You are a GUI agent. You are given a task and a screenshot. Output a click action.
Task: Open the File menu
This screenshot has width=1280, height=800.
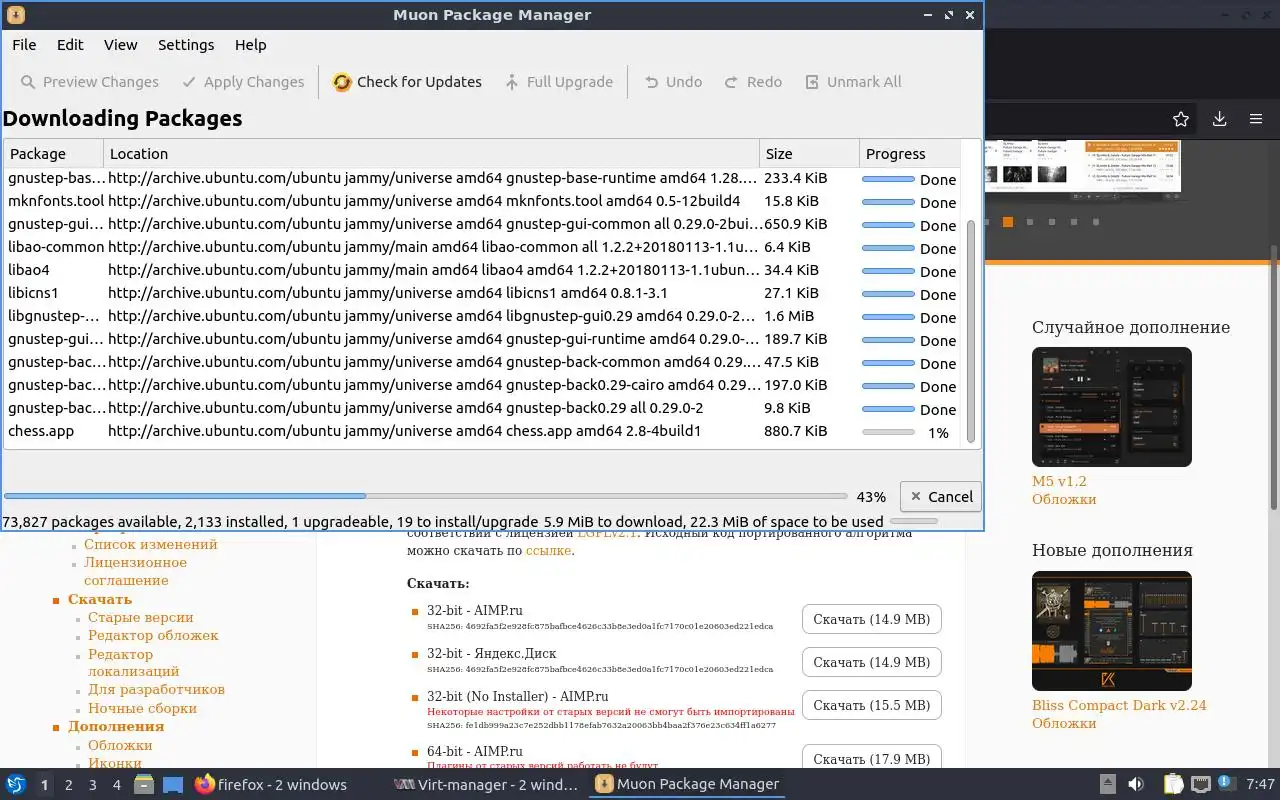(24, 44)
